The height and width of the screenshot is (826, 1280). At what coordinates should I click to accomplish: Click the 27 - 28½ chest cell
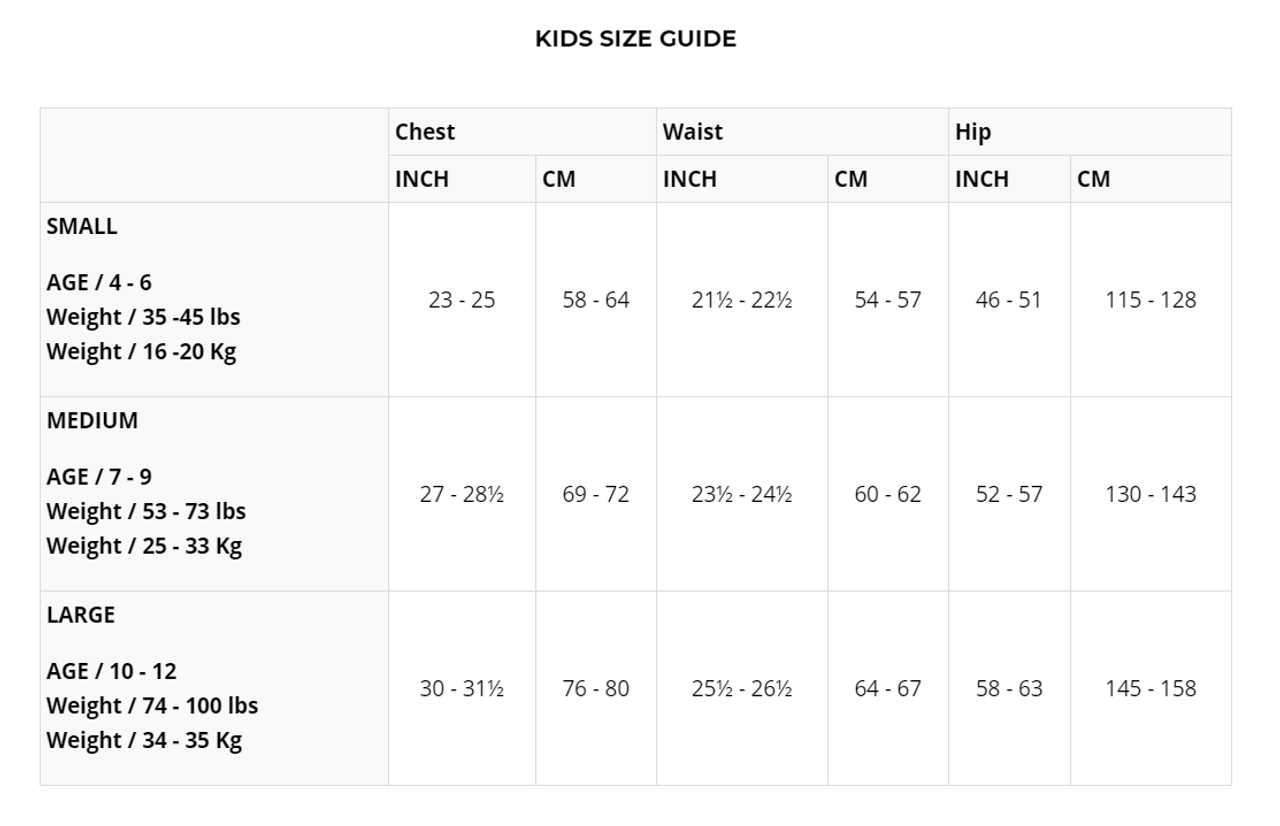point(462,494)
